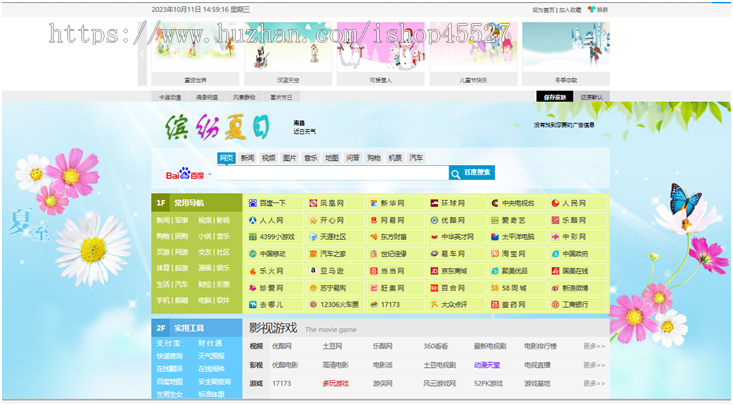Screen dimensions: 733x405
Task: Click the 太平洋电脑 icon
Action: 495,237
